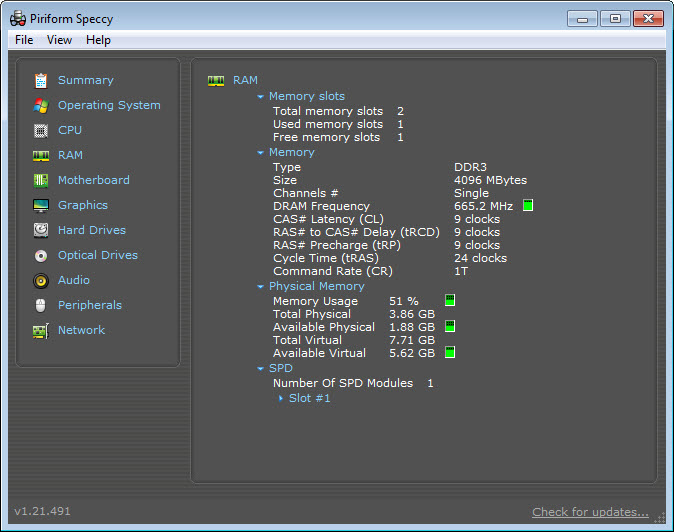Open the Optical Drives section label
Viewport: 674px width, 532px height.
click(x=98, y=255)
